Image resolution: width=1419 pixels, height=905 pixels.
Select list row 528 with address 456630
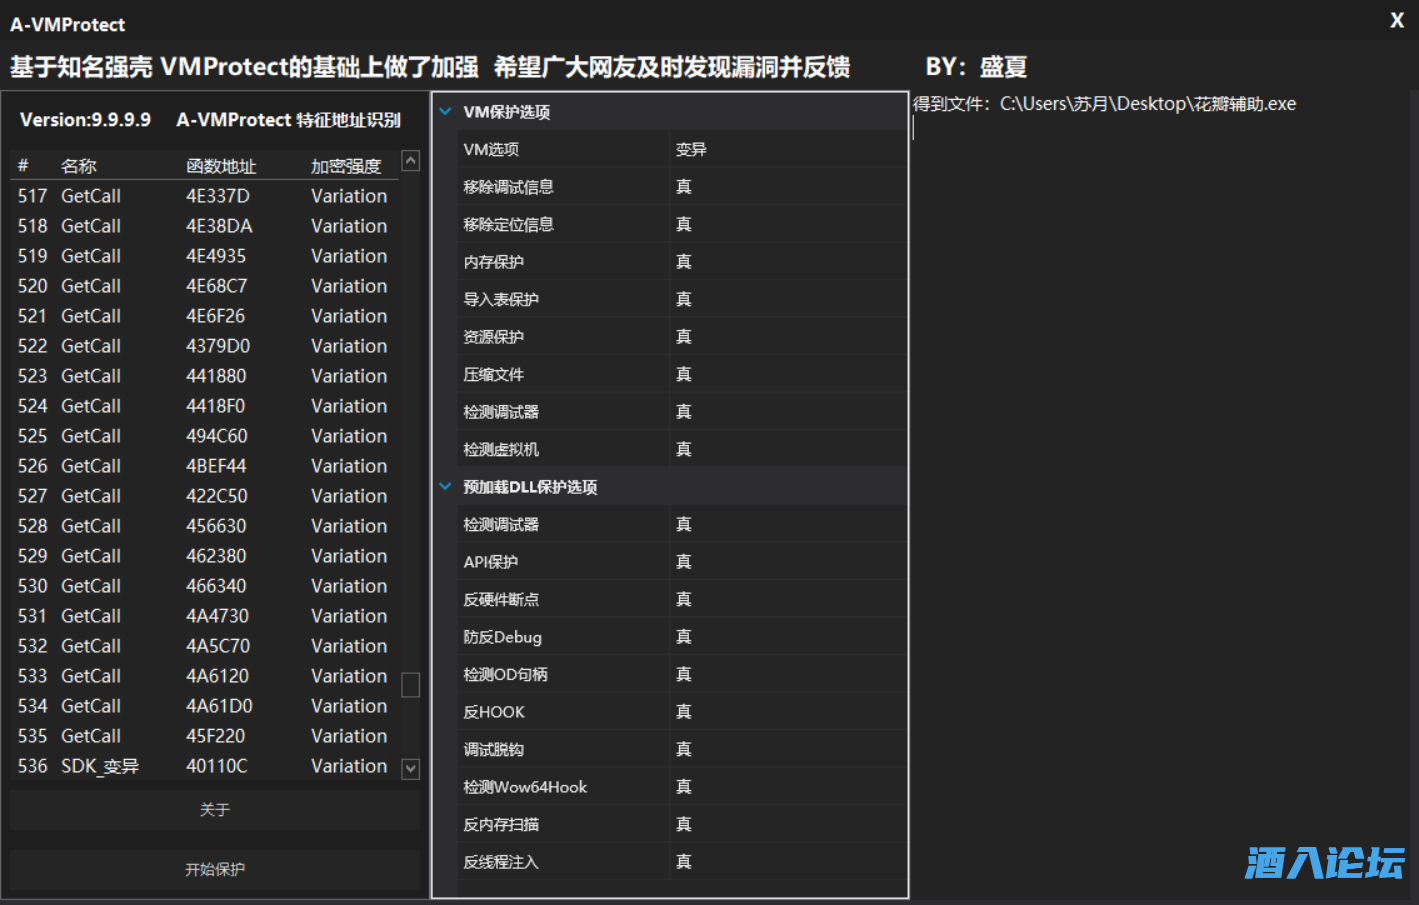point(204,526)
